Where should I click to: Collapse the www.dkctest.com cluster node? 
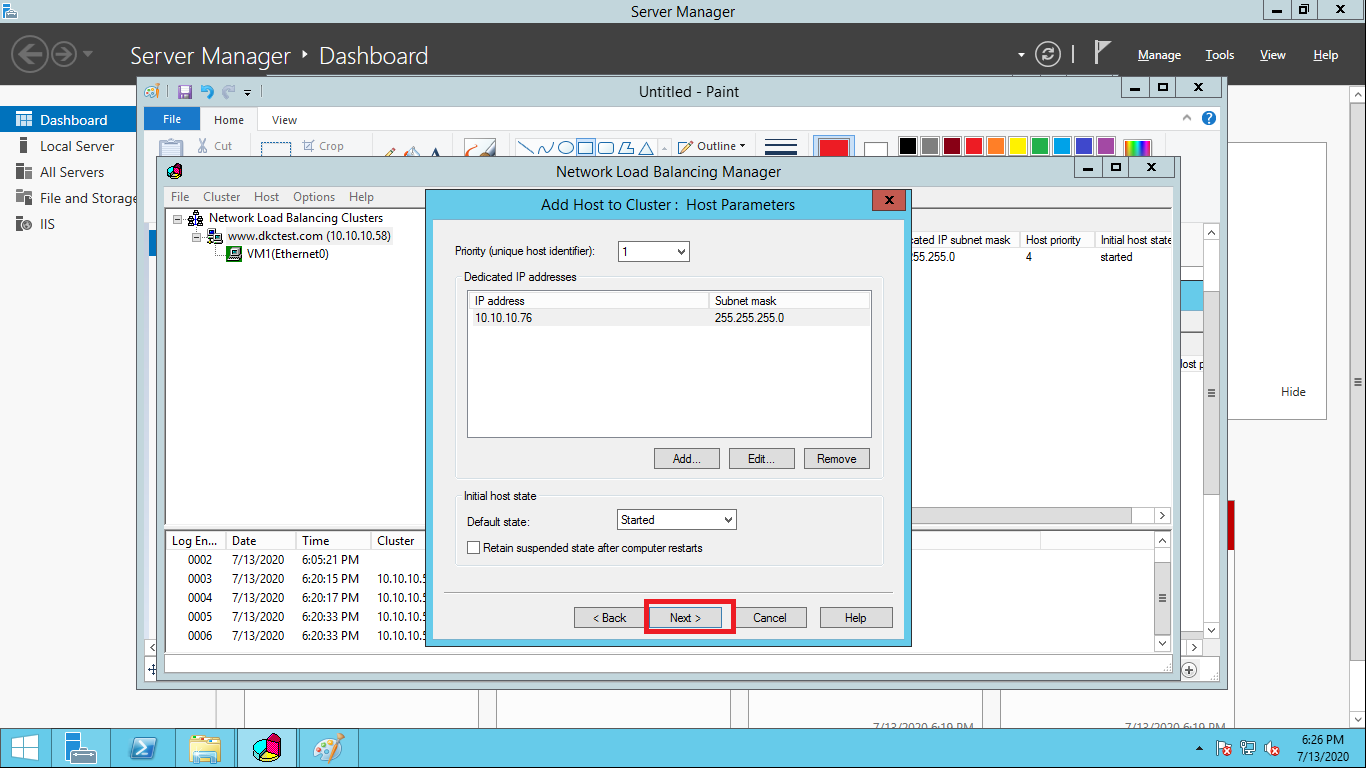pyautogui.click(x=196, y=236)
